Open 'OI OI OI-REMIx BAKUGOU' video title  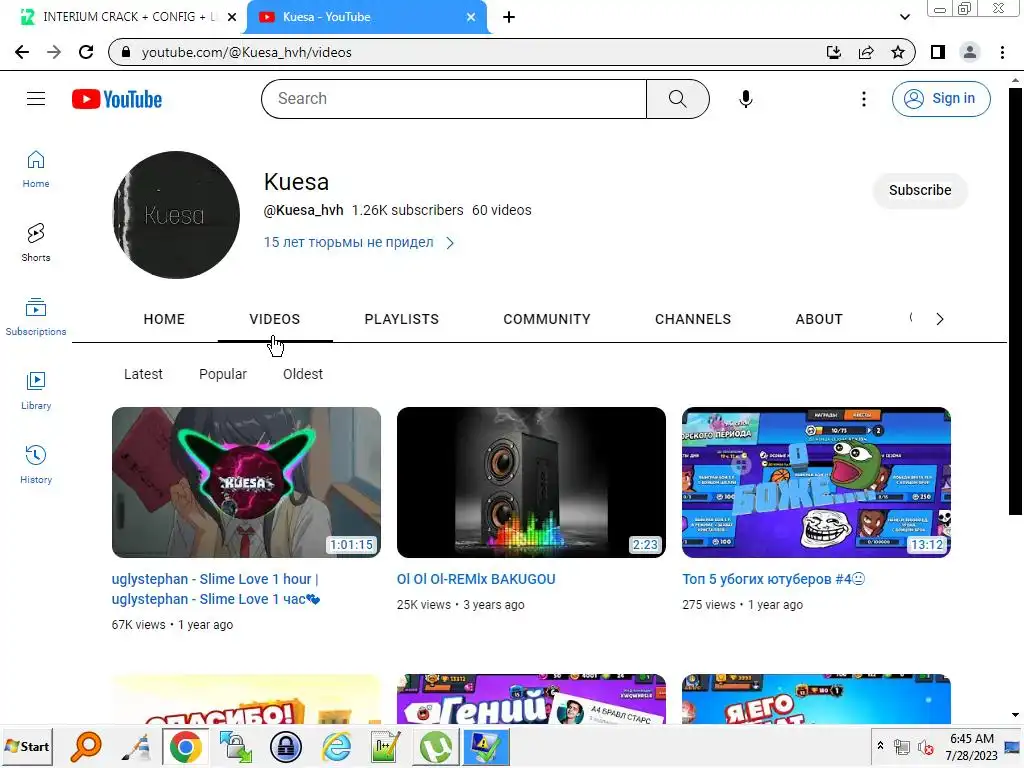click(476, 579)
